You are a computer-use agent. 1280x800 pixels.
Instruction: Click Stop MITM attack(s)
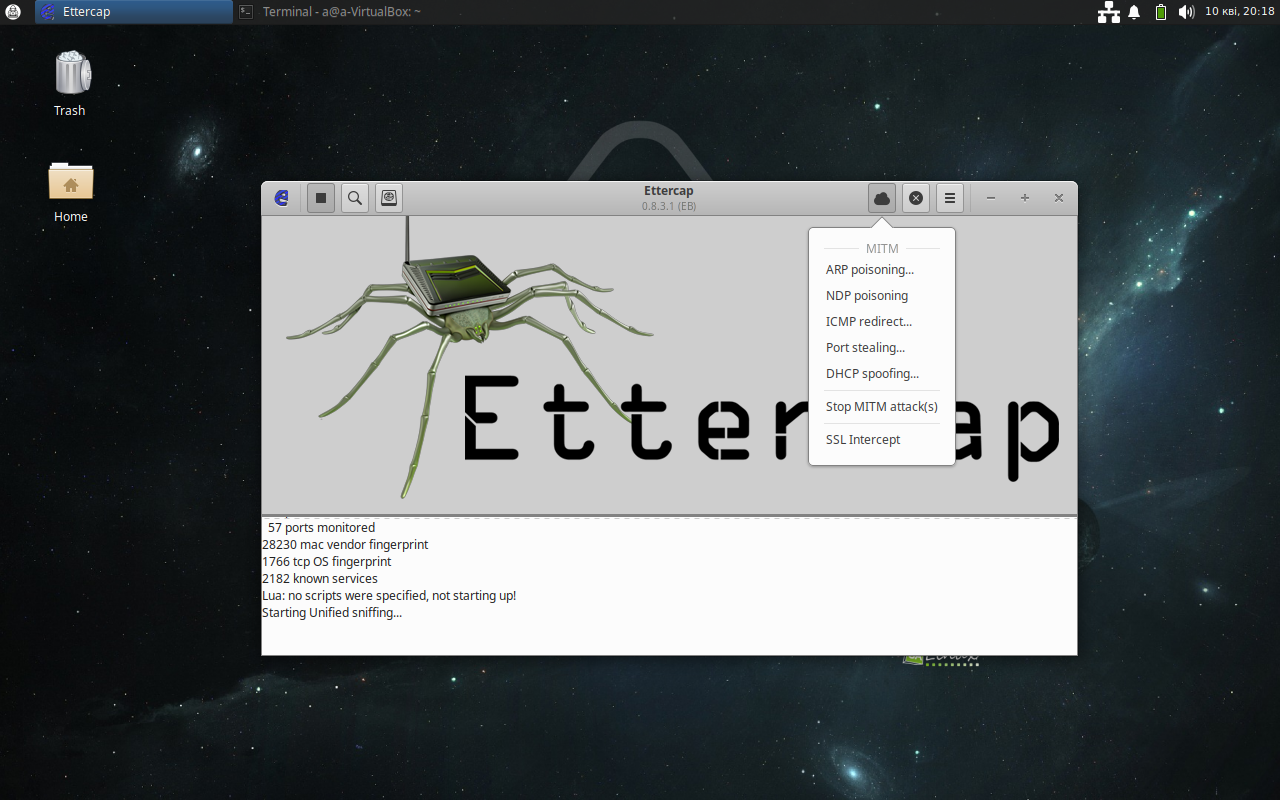[x=882, y=407]
